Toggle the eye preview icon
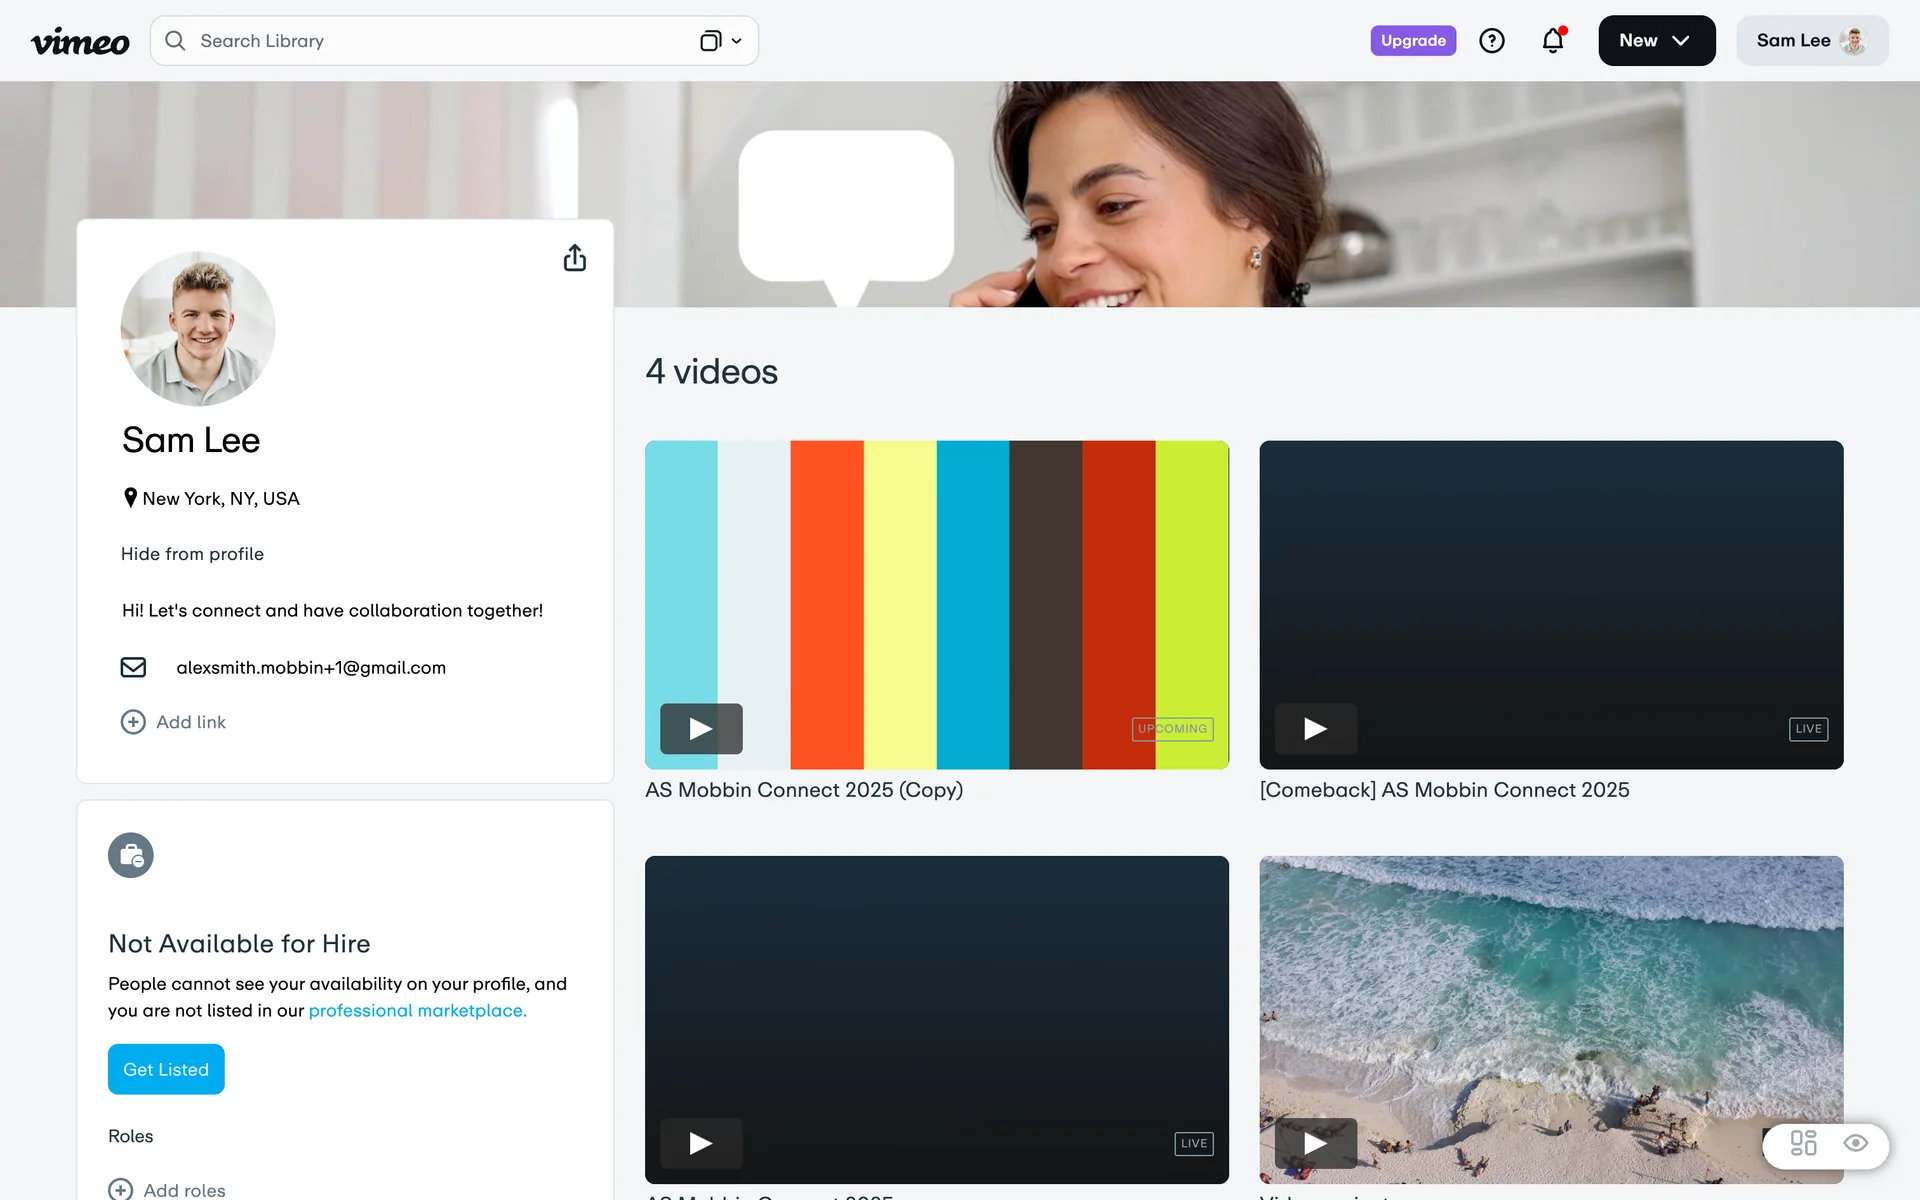The image size is (1920, 1200). tap(1855, 1143)
